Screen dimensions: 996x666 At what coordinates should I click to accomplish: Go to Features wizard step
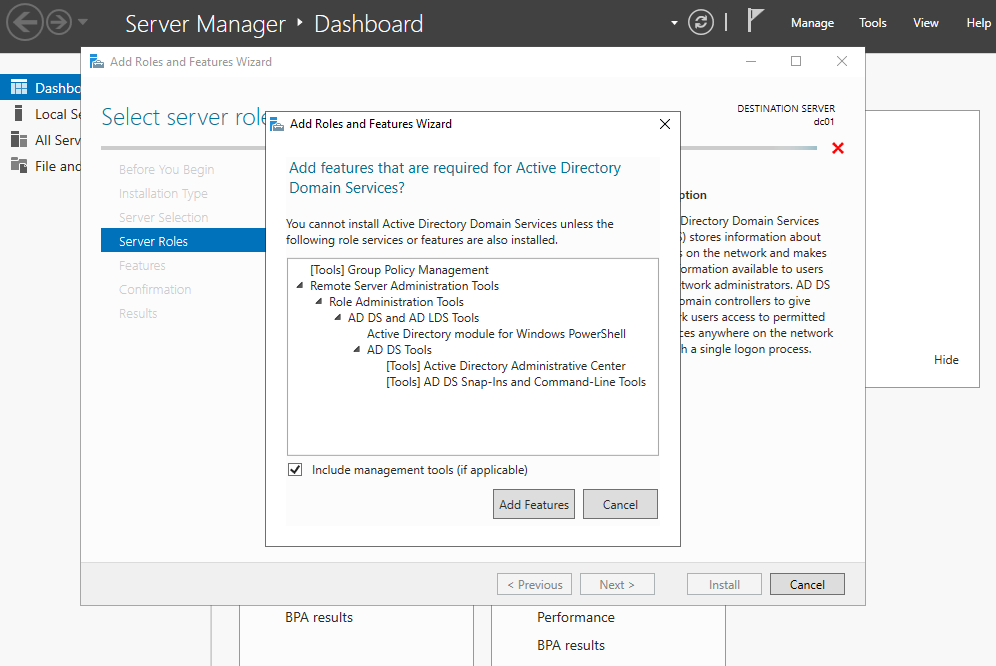click(142, 266)
